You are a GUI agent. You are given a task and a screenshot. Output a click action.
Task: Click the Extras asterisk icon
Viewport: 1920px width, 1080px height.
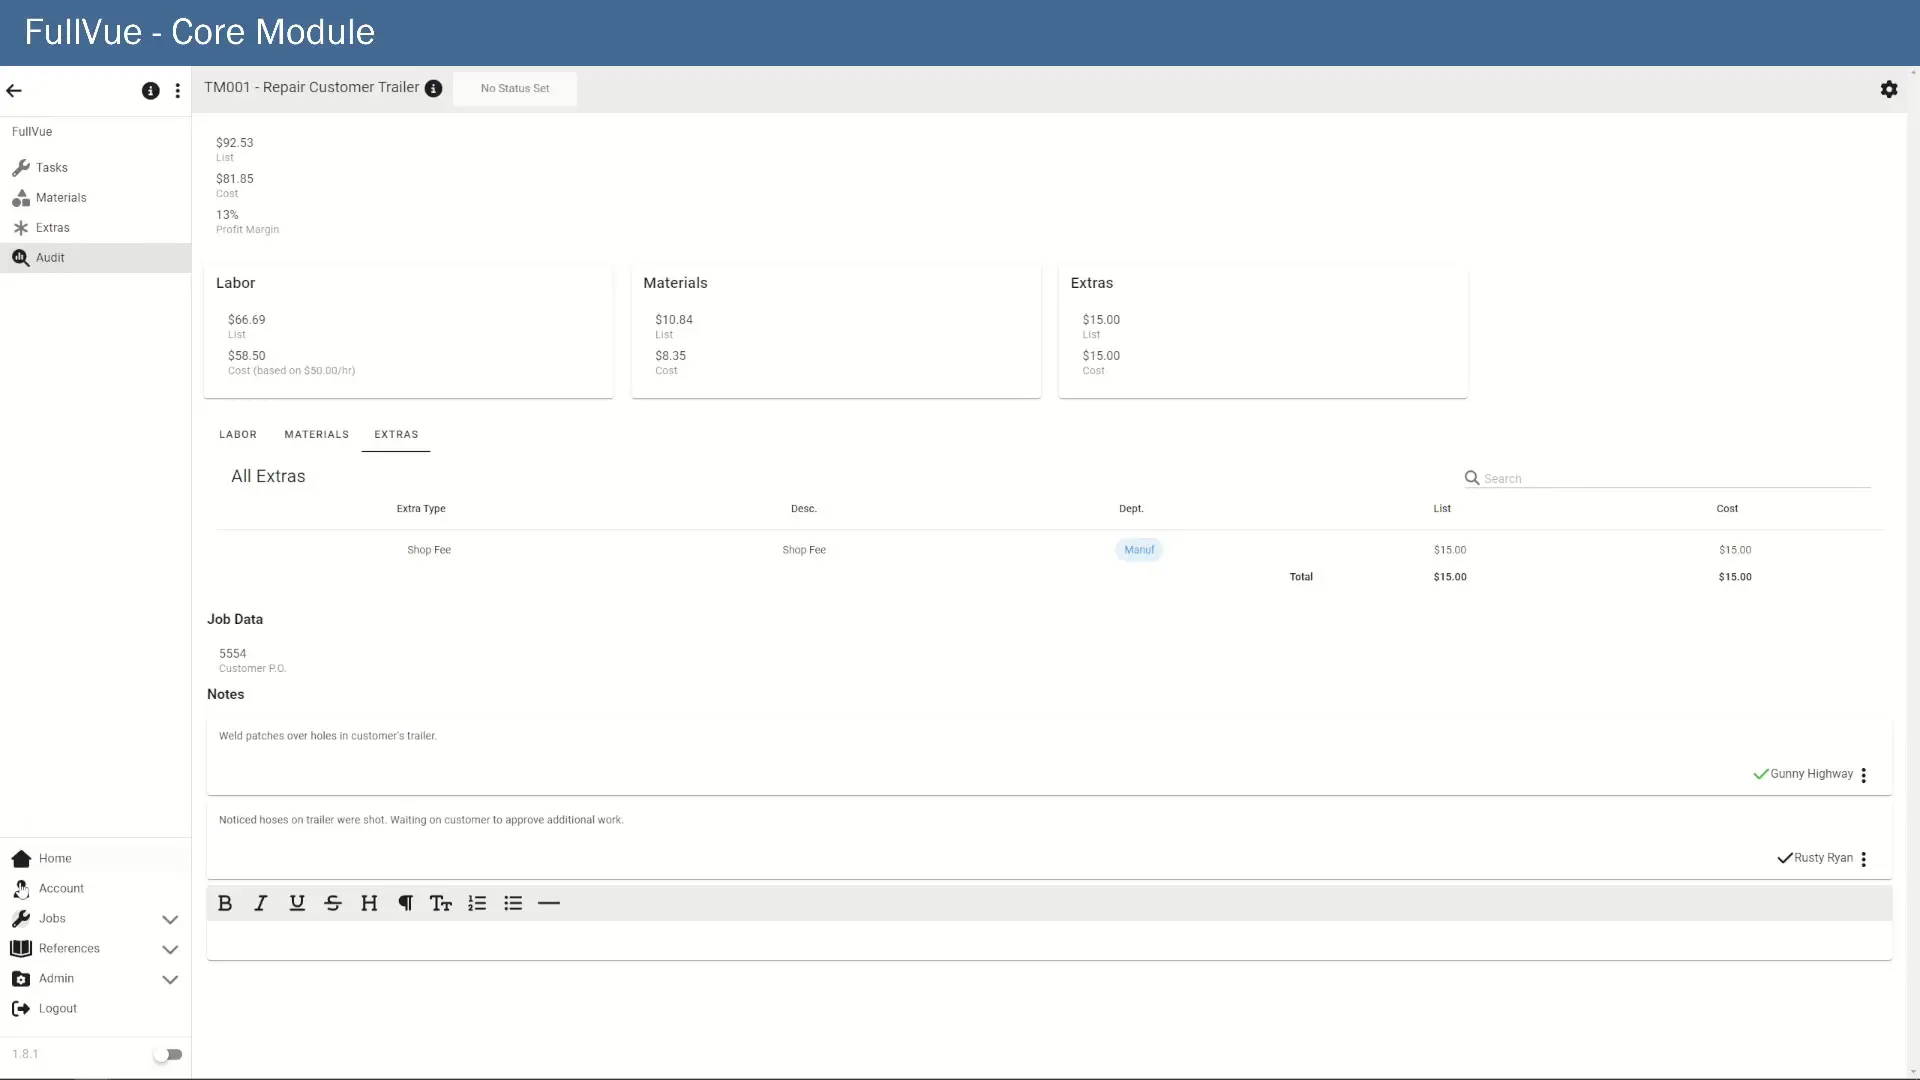(x=21, y=228)
